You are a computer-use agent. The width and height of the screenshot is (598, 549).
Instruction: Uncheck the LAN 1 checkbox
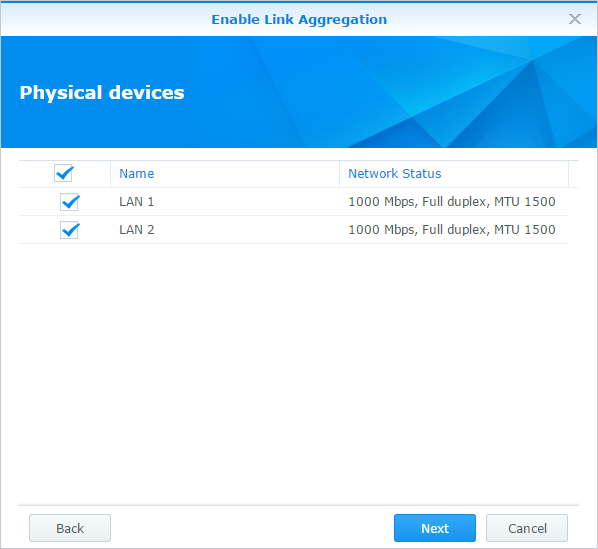(x=69, y=202)
